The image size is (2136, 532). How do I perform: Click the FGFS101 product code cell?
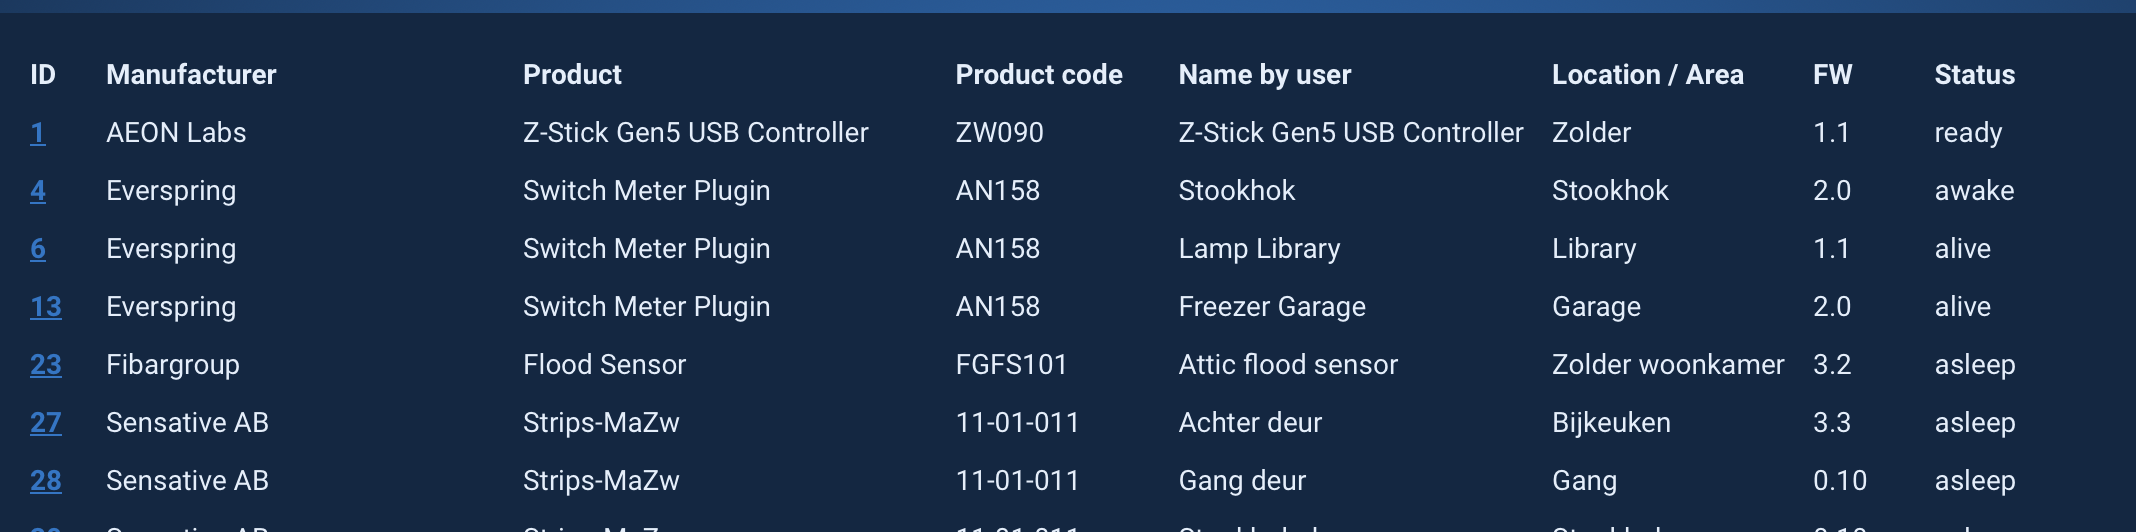pyautogui.click(x=1011, y=365)
